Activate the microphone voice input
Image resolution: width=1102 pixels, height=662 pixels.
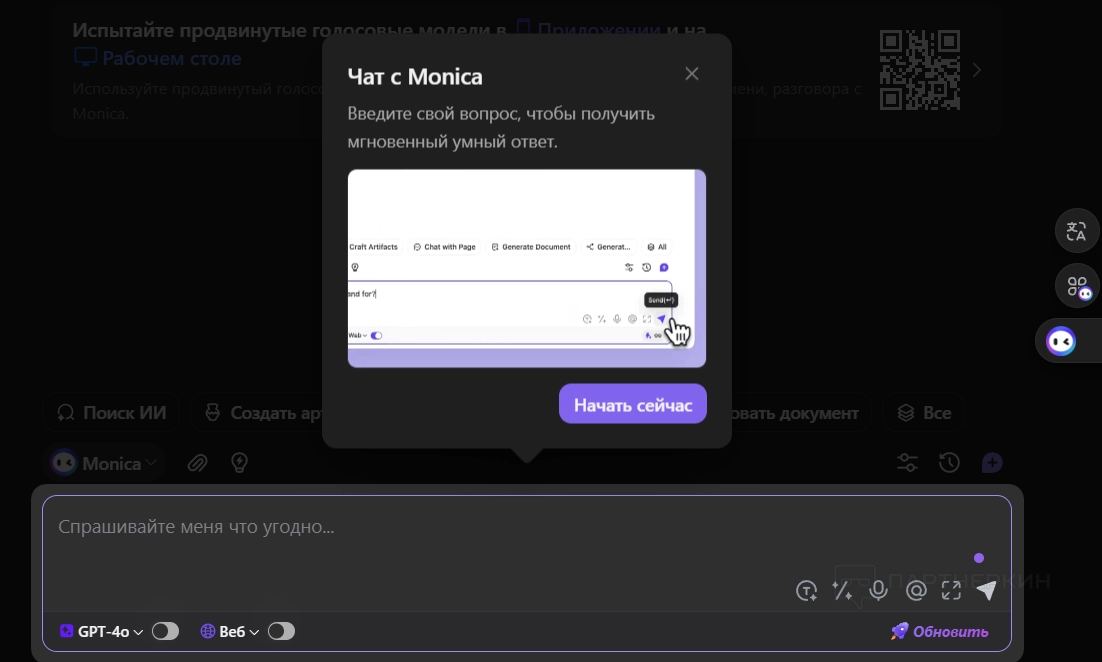[879, 591]
